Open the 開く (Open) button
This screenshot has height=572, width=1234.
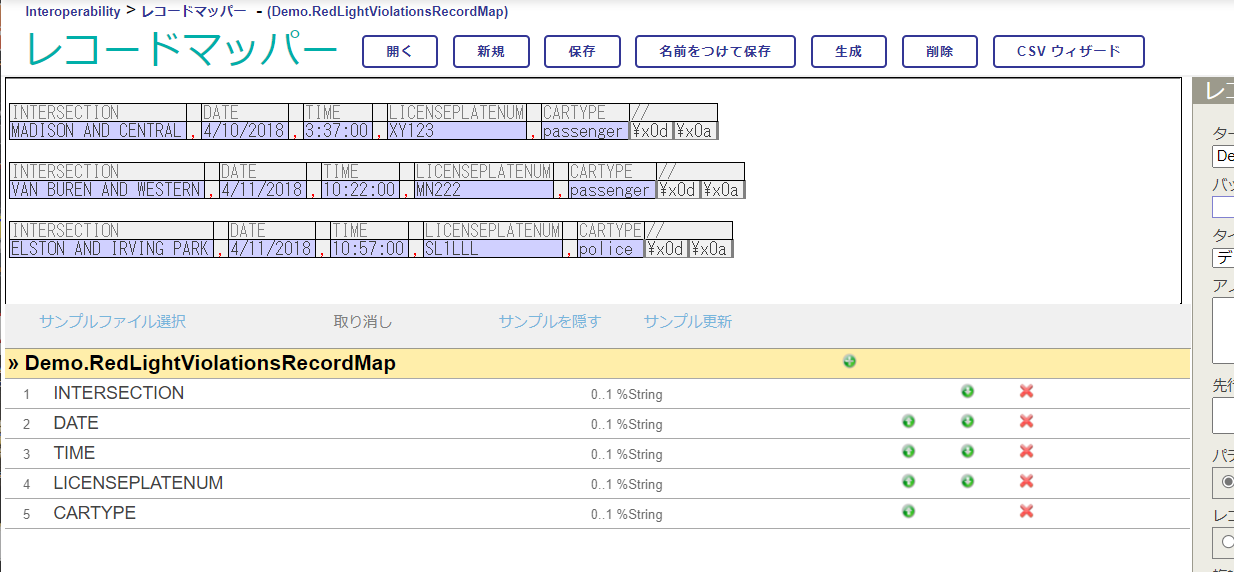pyautogui.click(x=399, y=52)
